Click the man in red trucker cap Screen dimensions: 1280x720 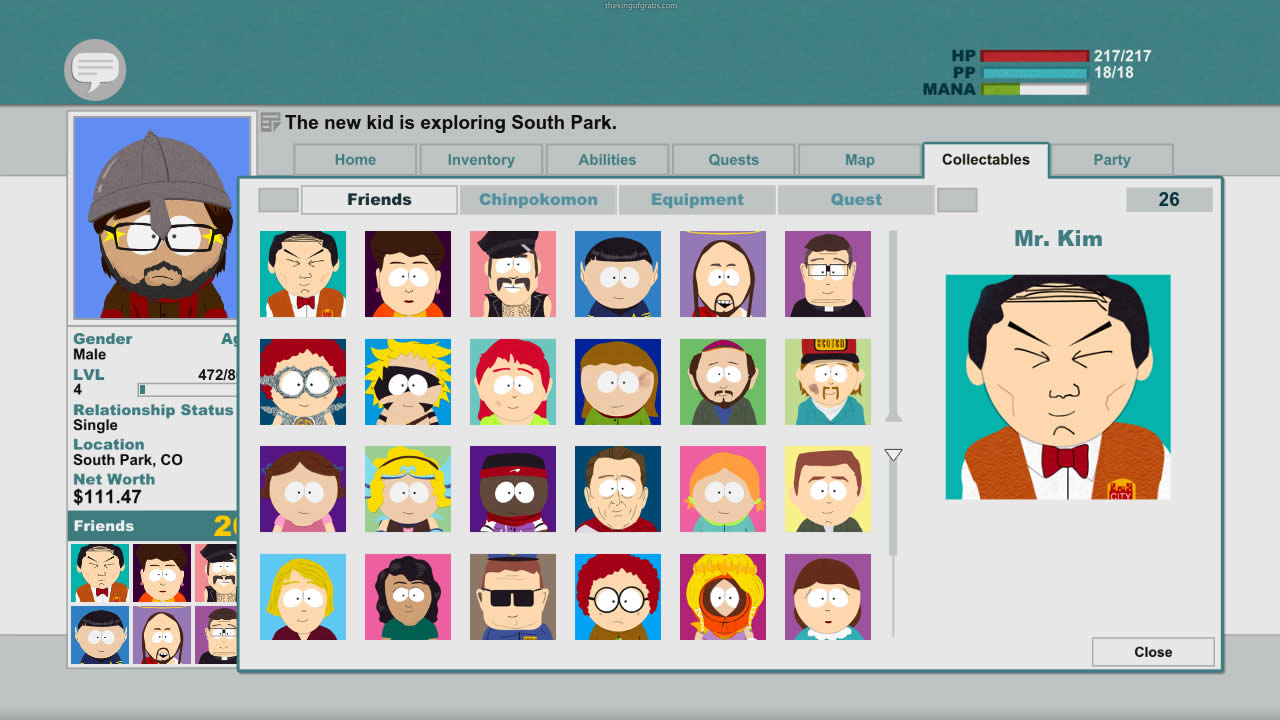coord(828,381)
